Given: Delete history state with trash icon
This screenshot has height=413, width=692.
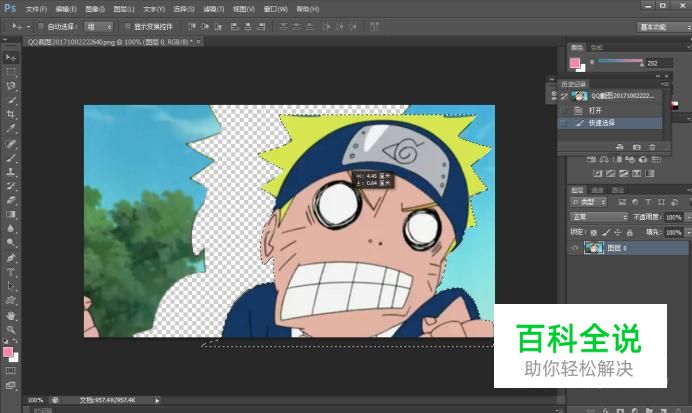Looking at the screenshot, I should 652,147.
